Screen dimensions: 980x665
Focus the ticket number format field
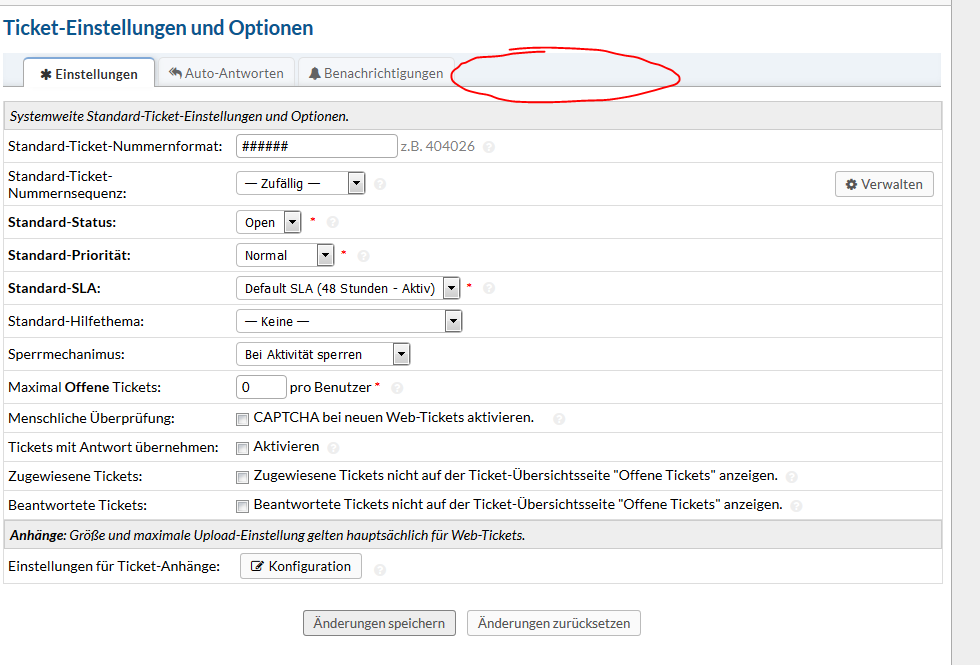(x=317, y=146)
